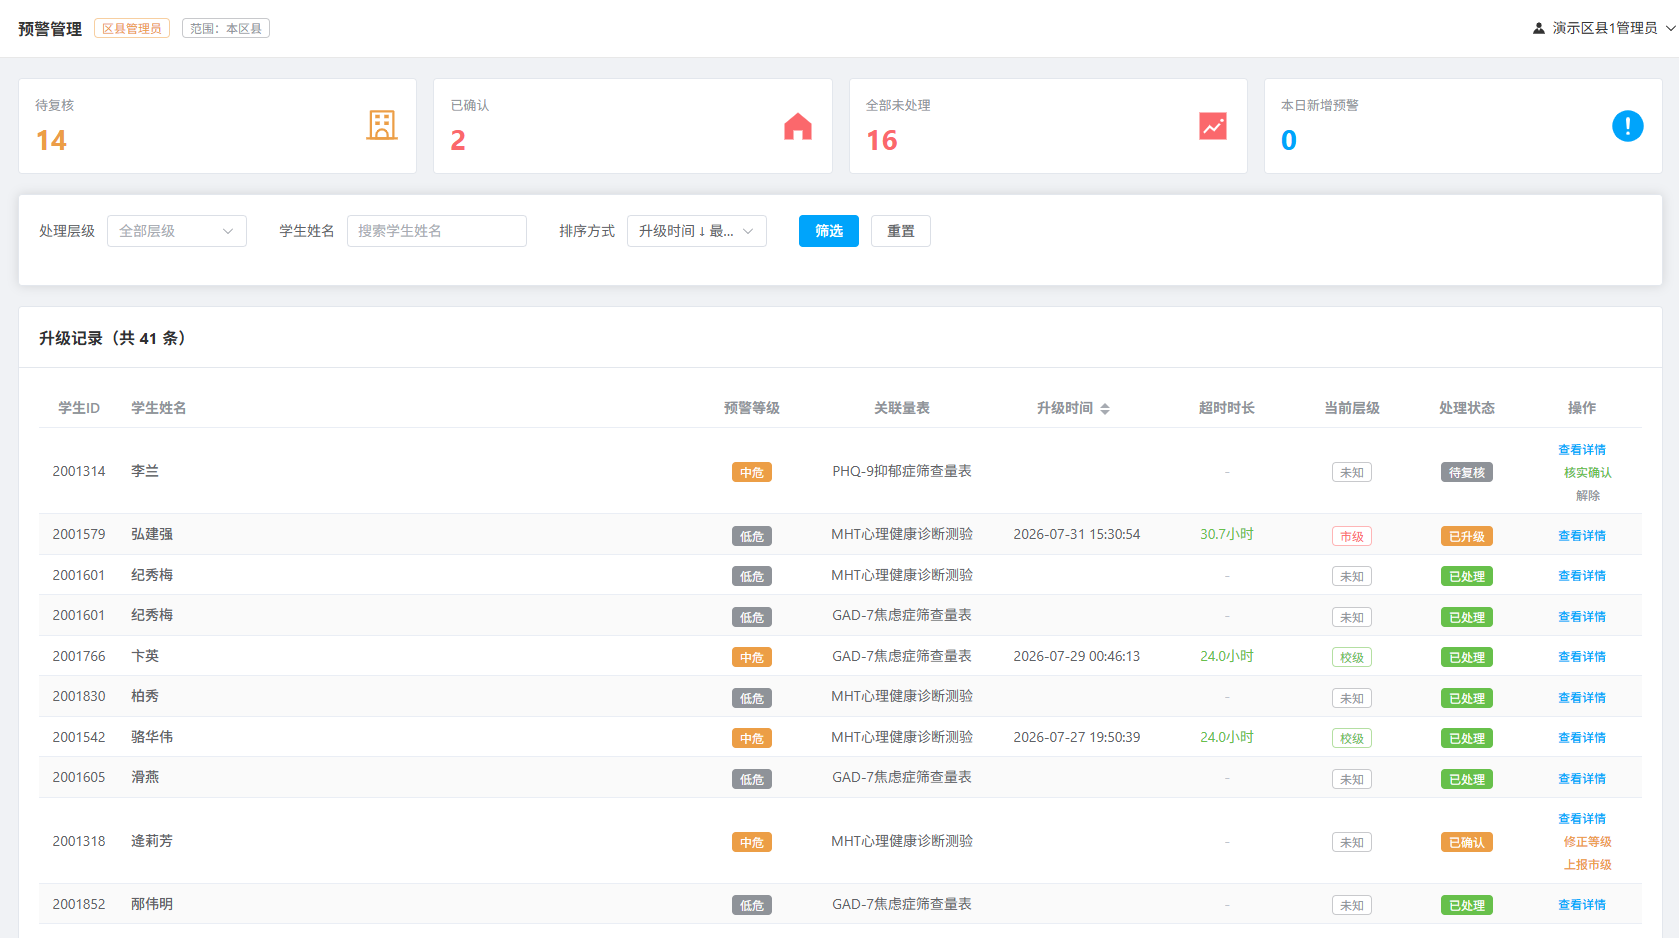Click the 待复核 status badge for 李兰
The image size is (1679, 938).
click(x=1467, y=472)
